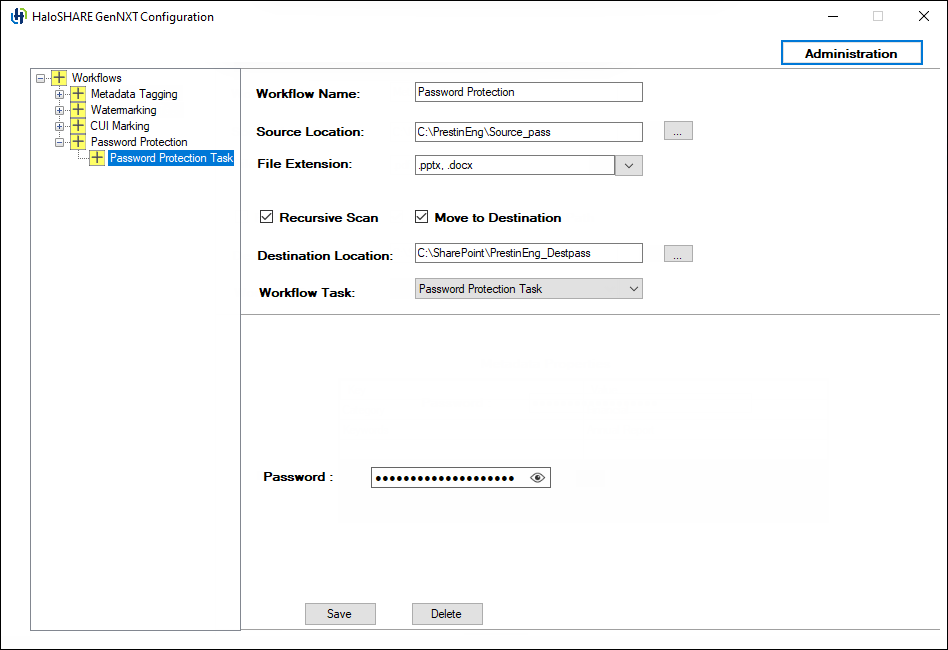This screenshot has height=650, width=948.
Task: Open the Workflow Task dropdown
Action: click(x=528, y=288)
